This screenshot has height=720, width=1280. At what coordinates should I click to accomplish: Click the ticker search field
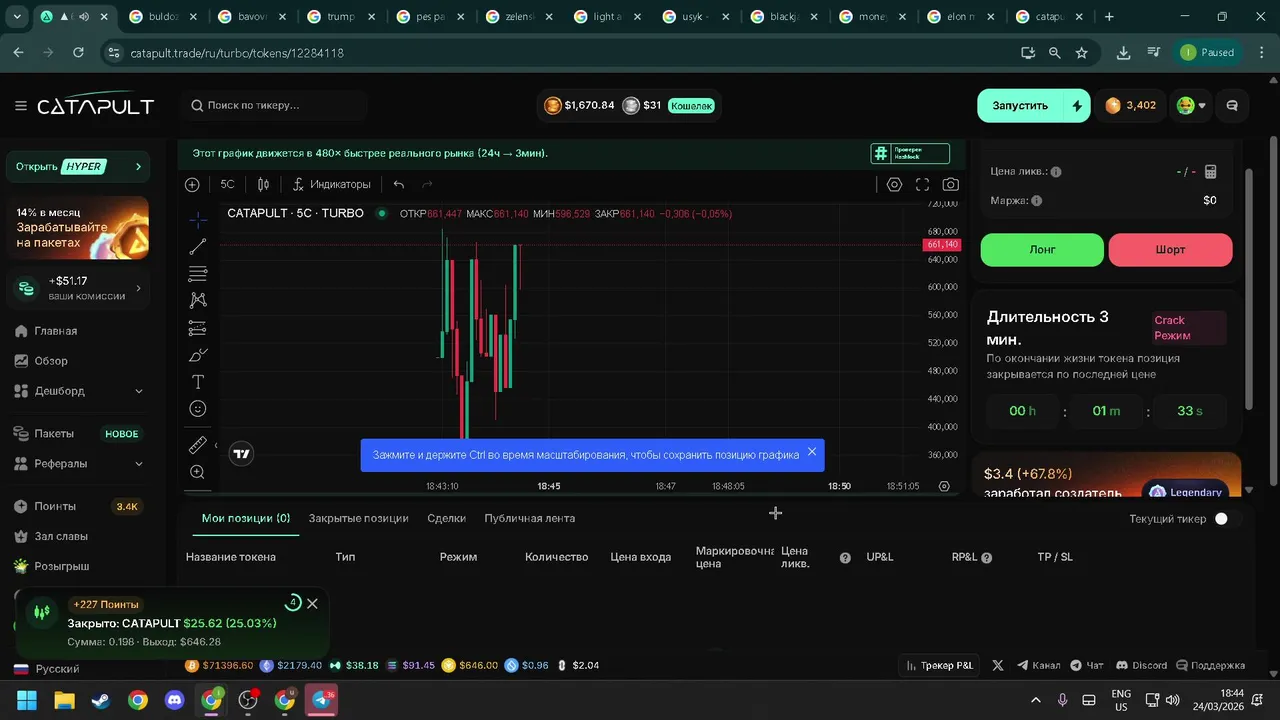(274, 105)
